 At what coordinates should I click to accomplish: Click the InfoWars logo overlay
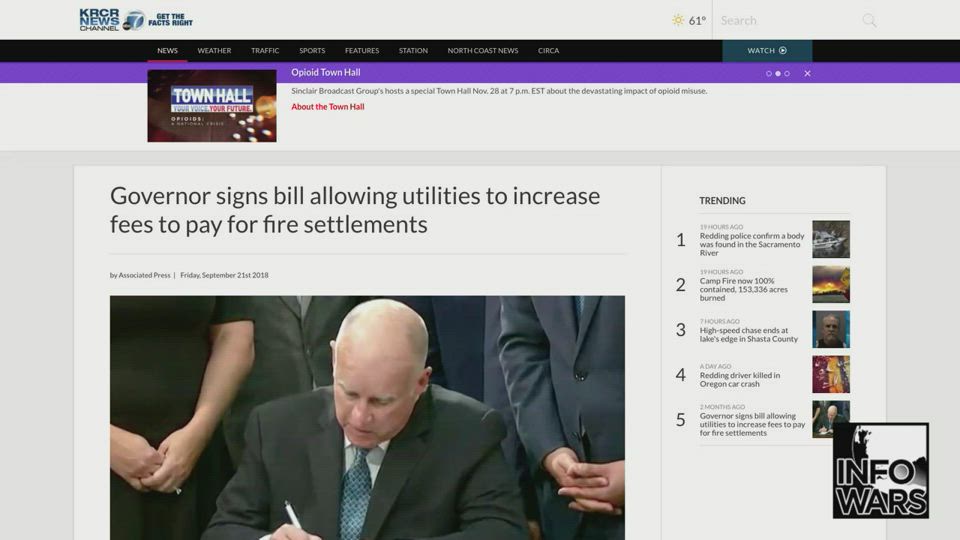click(880, 470)
